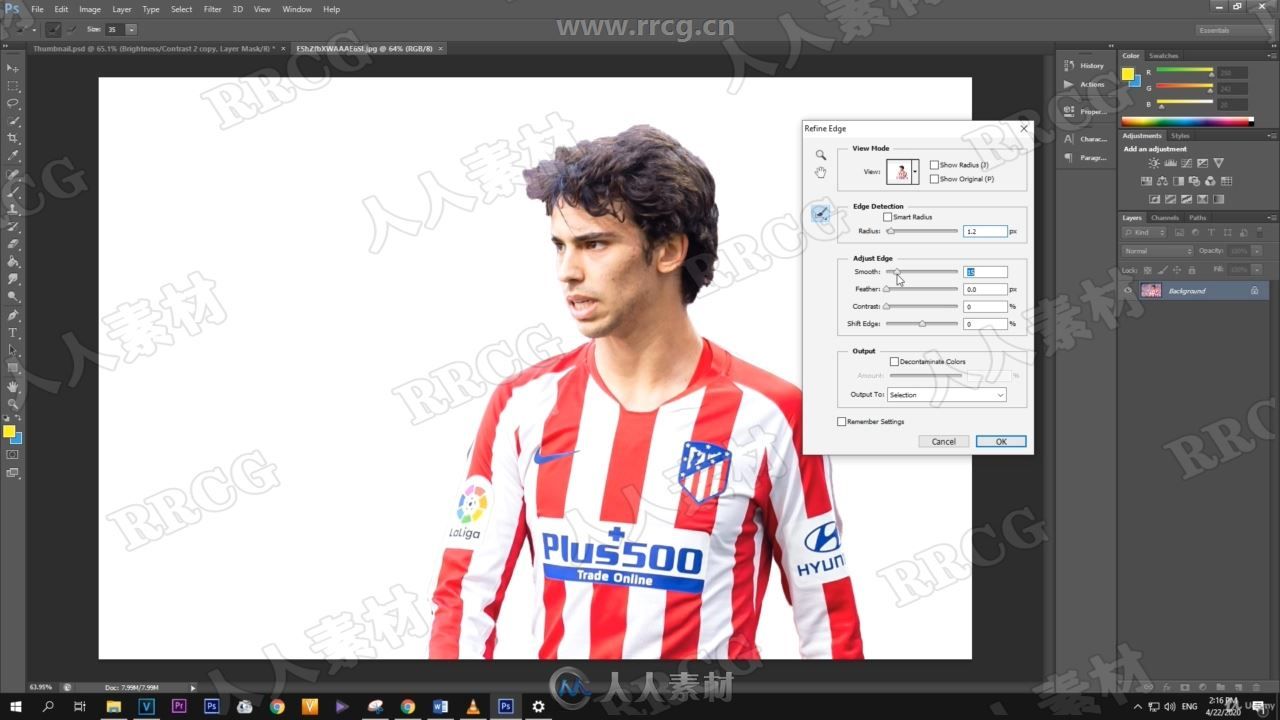Add a Levels adjustment
This screenshot has height=720, width=1280.
pyautogui.click(x=1170, y=163)
